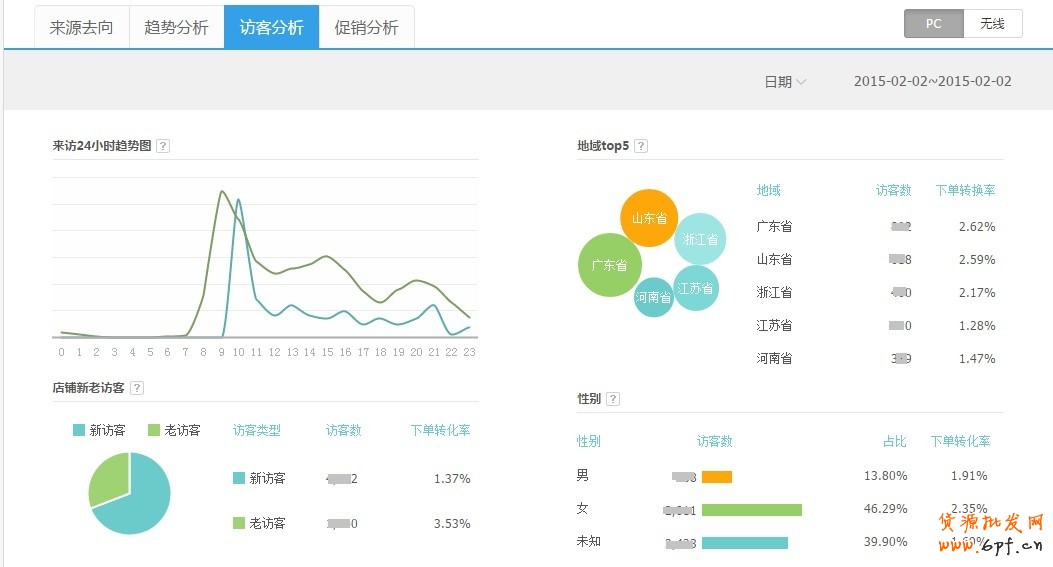Screen dimensions: 1053x567
Task: Open the 来源去向 tab
Action: [82, 27]
